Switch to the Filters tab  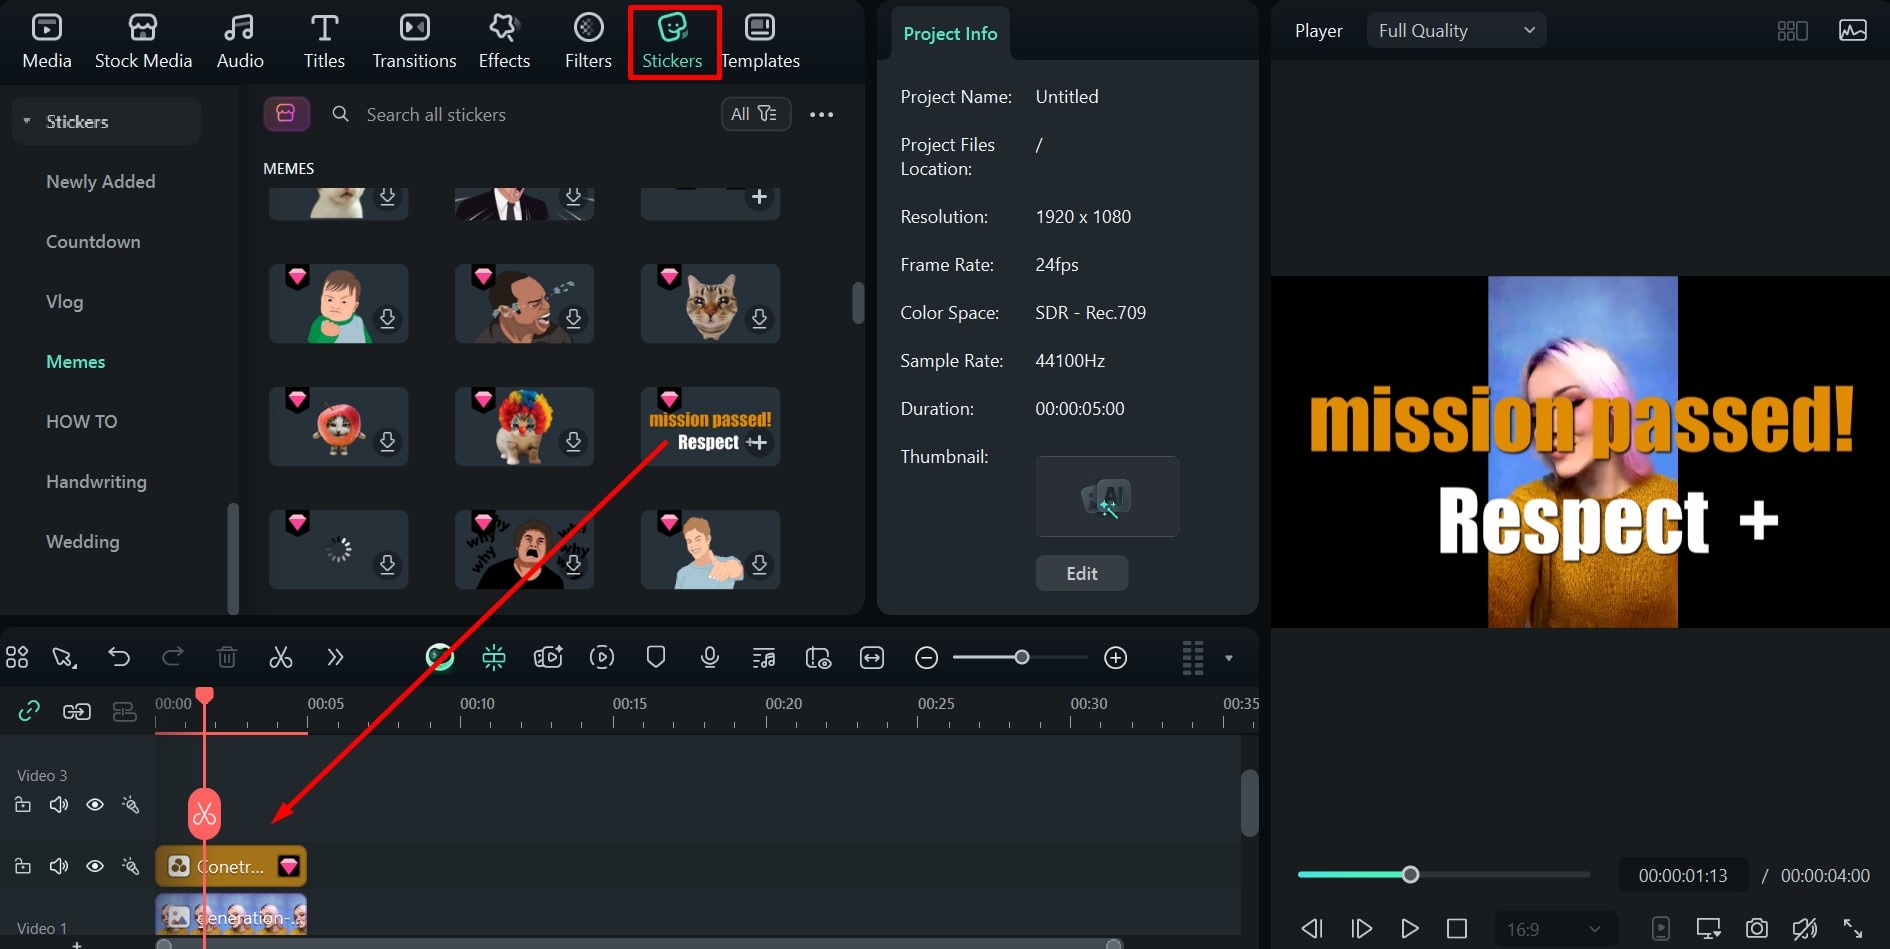(588, 42)
